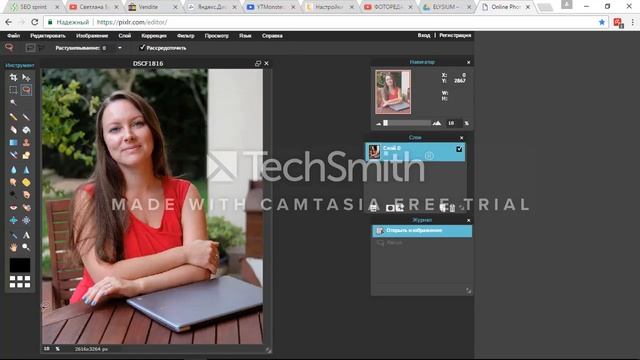Open the Растушевывание feather dropdown arrow
The image size is (640, 360).
[120, 48]
